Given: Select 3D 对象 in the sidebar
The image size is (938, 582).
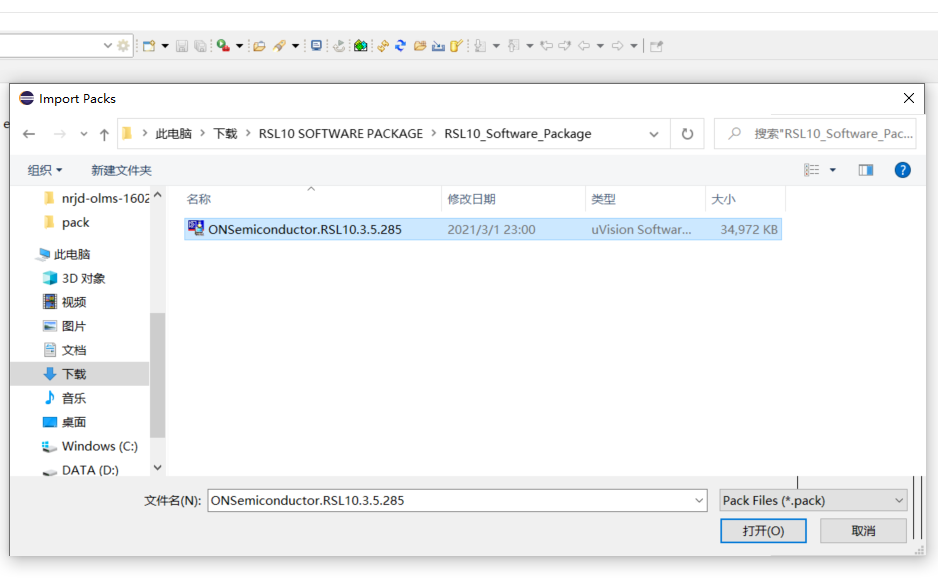Looking at the screenshot, I should [x=75, y=278].
